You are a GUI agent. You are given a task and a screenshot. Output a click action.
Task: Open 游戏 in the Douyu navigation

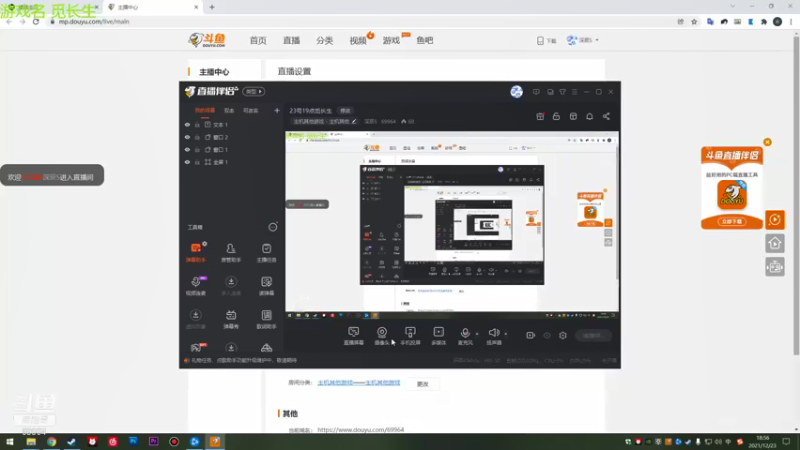point(391,40)
